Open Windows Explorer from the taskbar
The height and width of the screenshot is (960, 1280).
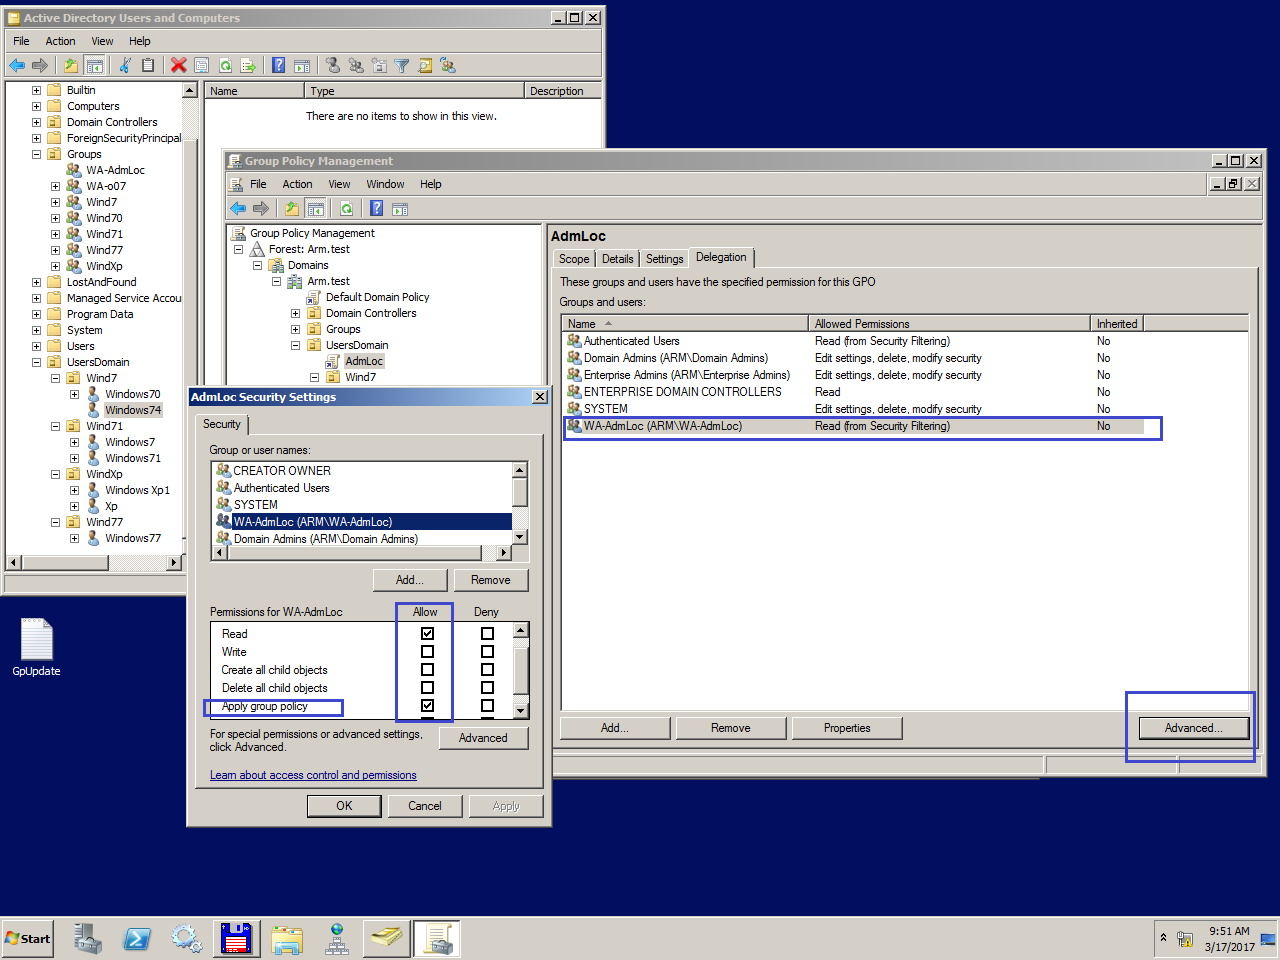click(x=287, y=938)
